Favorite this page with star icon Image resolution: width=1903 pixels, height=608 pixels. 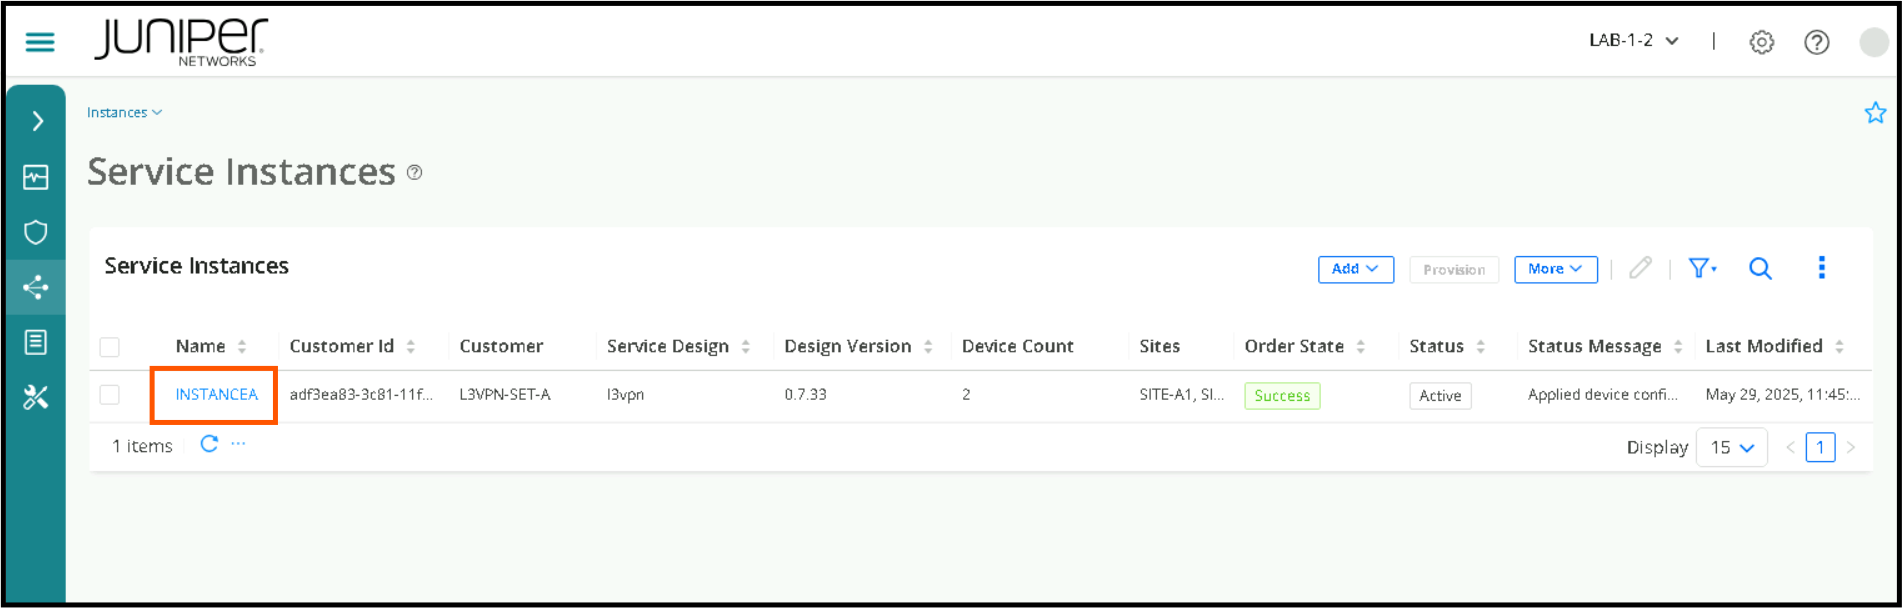click(x=1875, y=113)
